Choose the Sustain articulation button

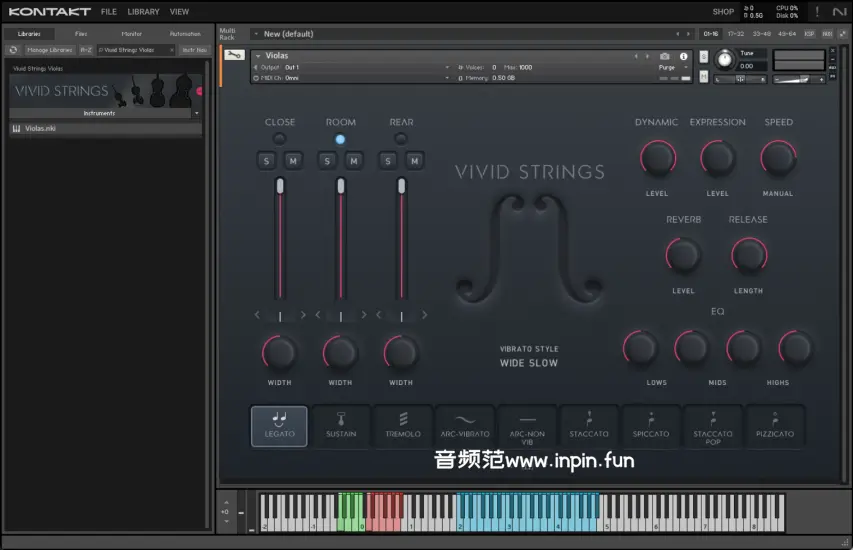point(341,425)
